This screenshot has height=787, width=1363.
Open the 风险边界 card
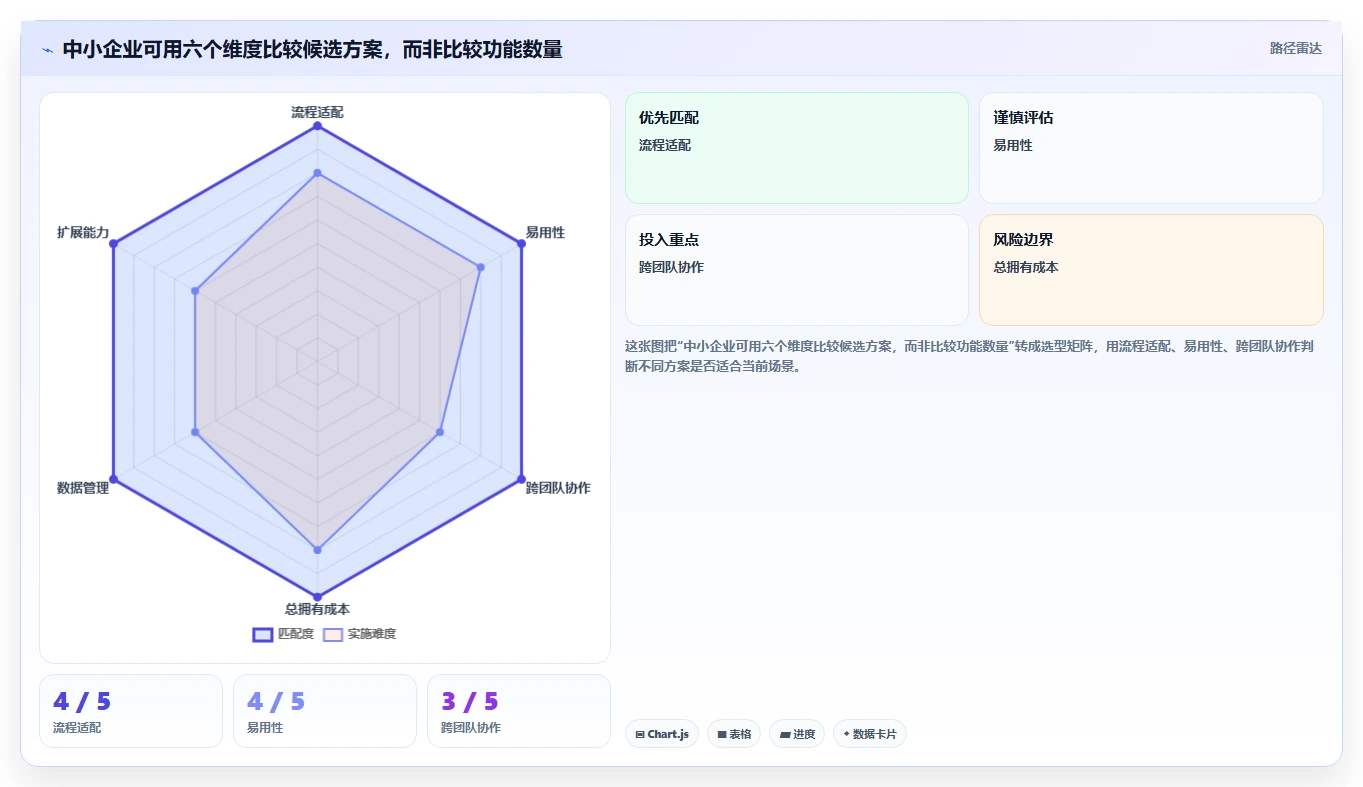[x=1151, y=270]
